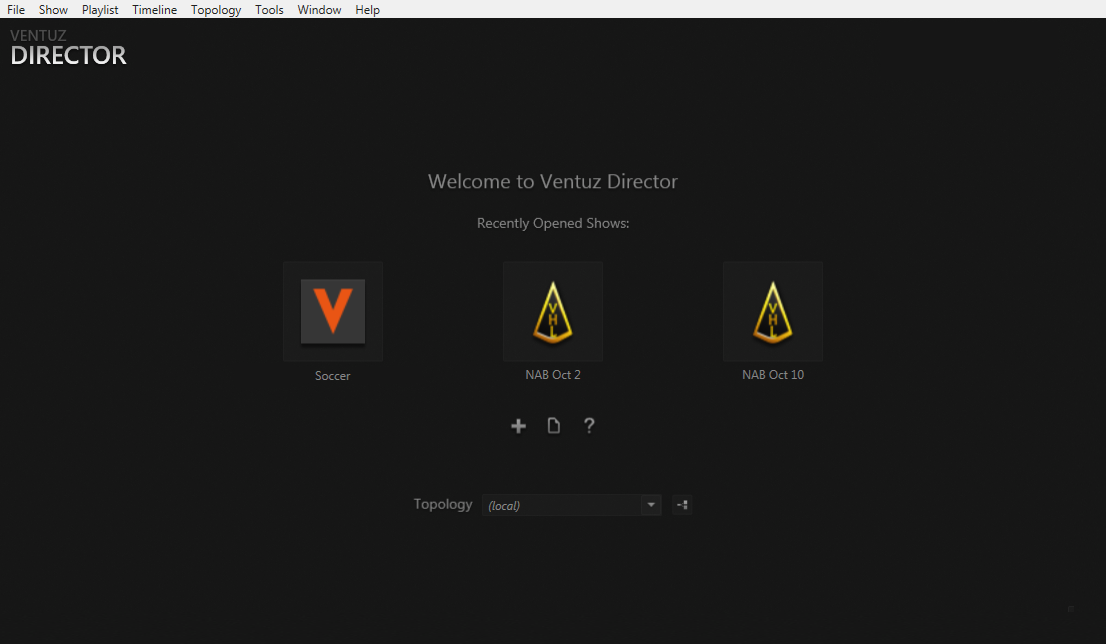Click the Soccer show name label
Viewport: 1106px width, 644px height.
point(333,376)
